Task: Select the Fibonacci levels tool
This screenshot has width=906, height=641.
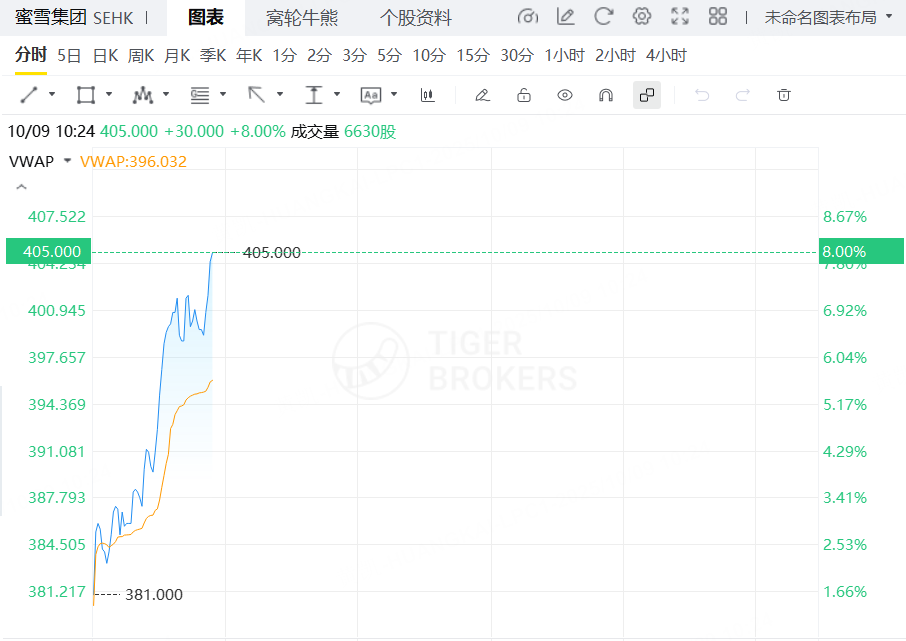Action: coord(200,95)
